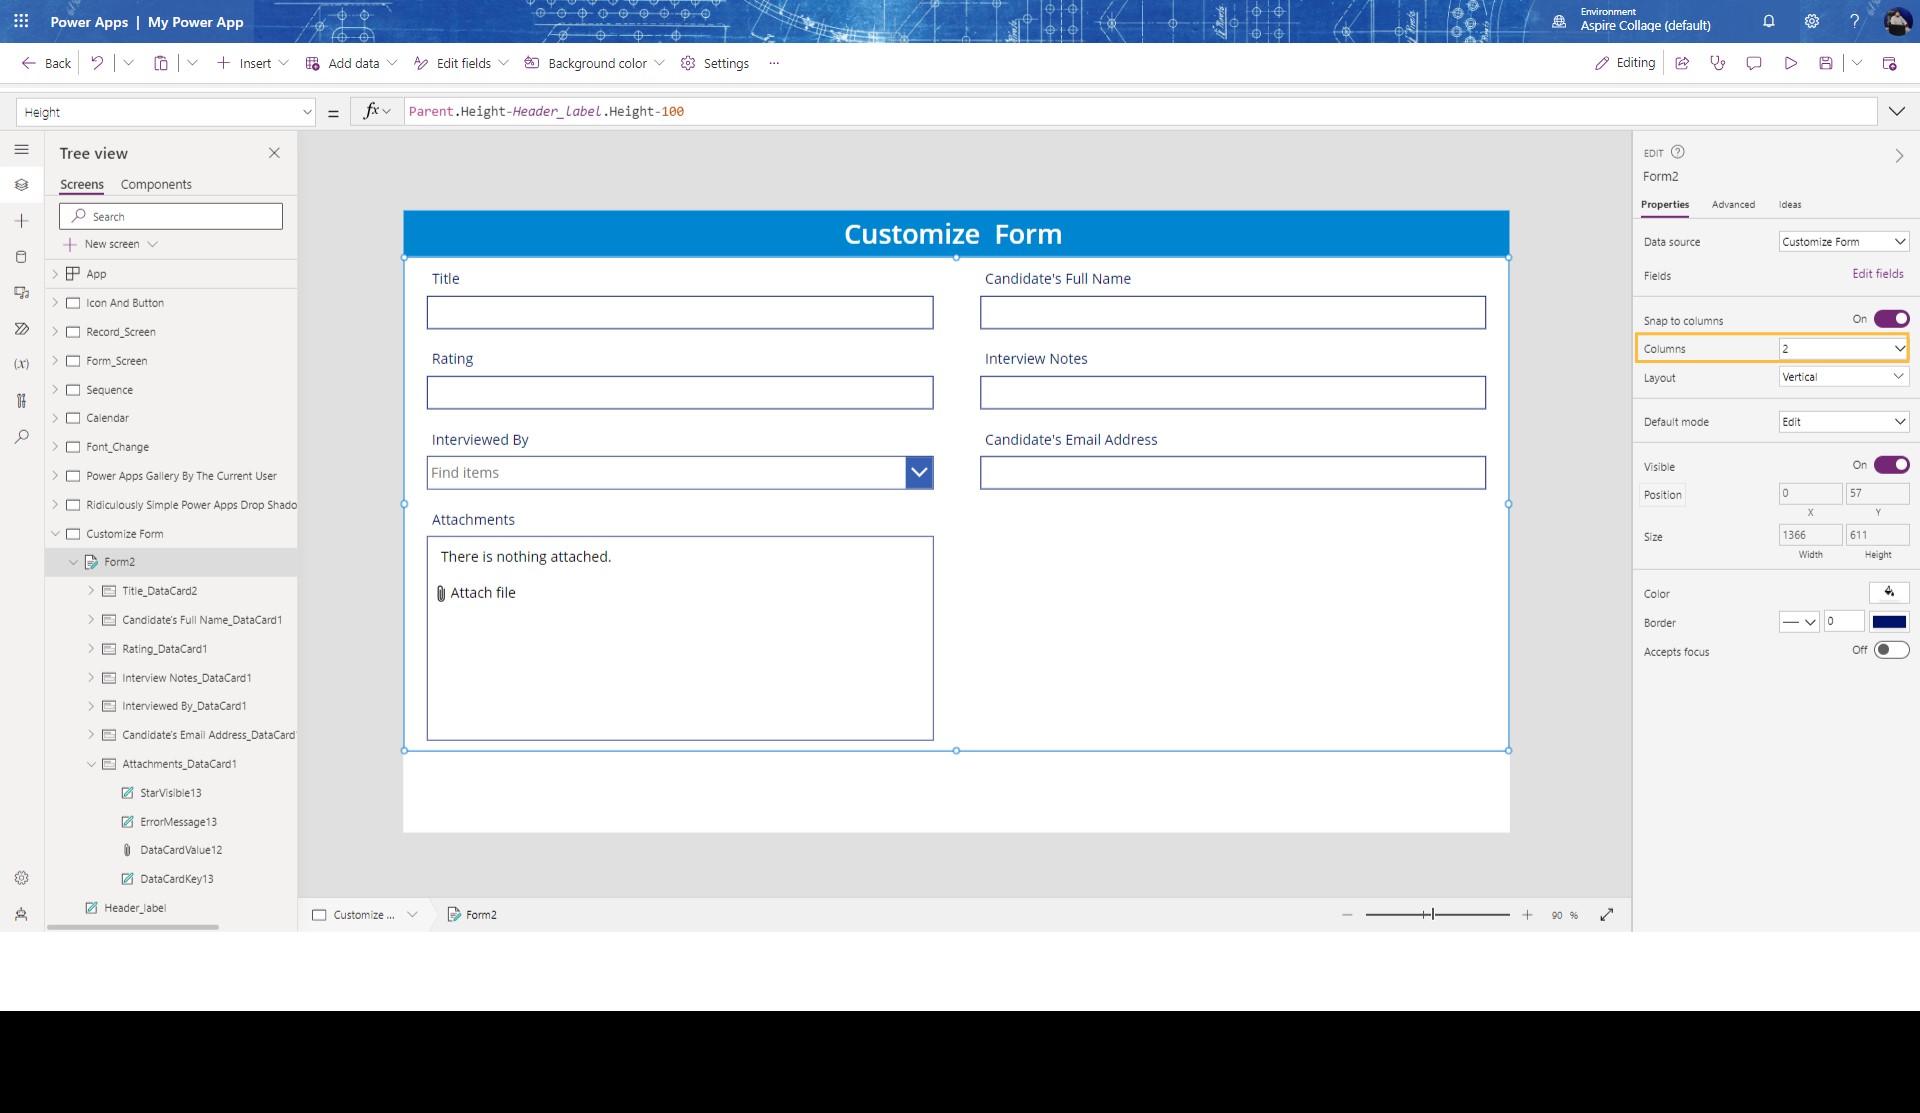Open the Variables panel icon
Viewport: 1920px width, 1113px height.
[x=21, y=363]
